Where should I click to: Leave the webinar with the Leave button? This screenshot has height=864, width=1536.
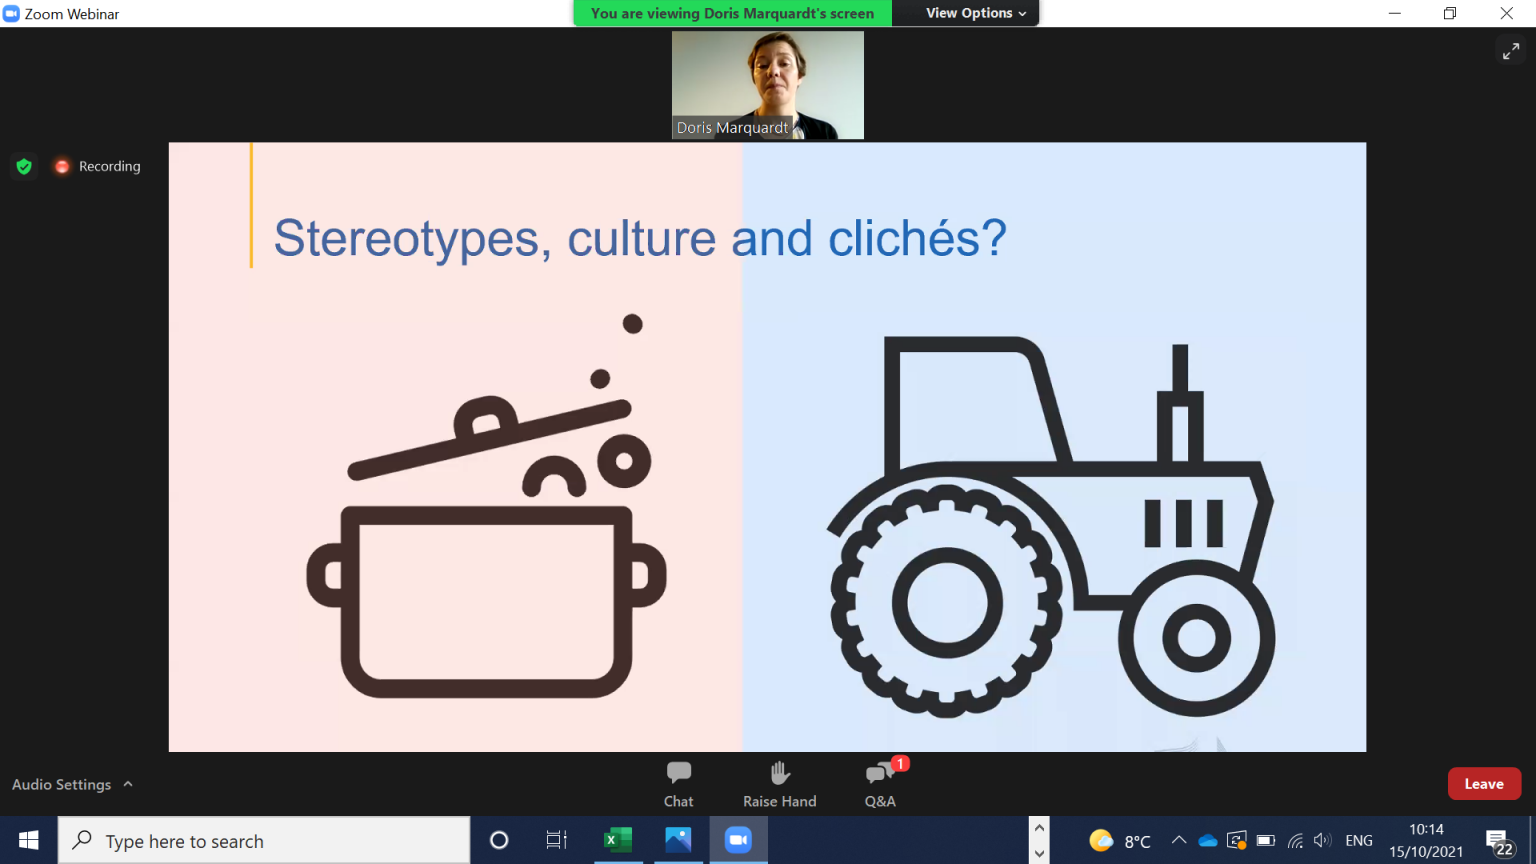1484,784
